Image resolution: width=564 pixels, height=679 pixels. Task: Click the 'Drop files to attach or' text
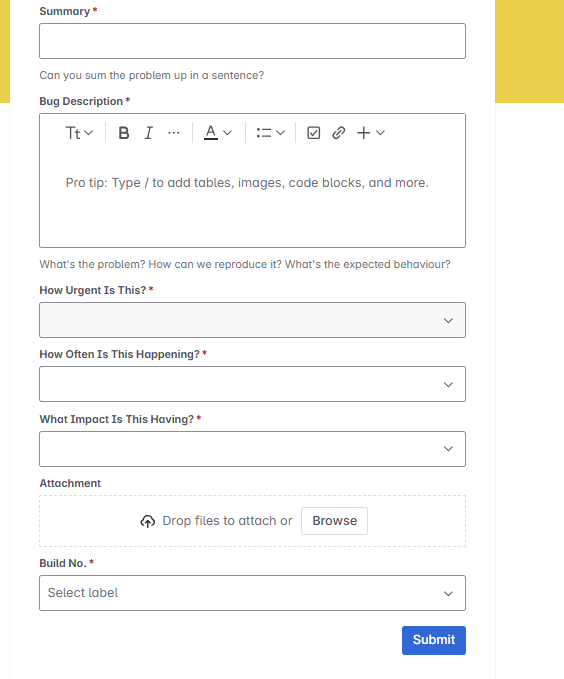click(x=227, y=521)
